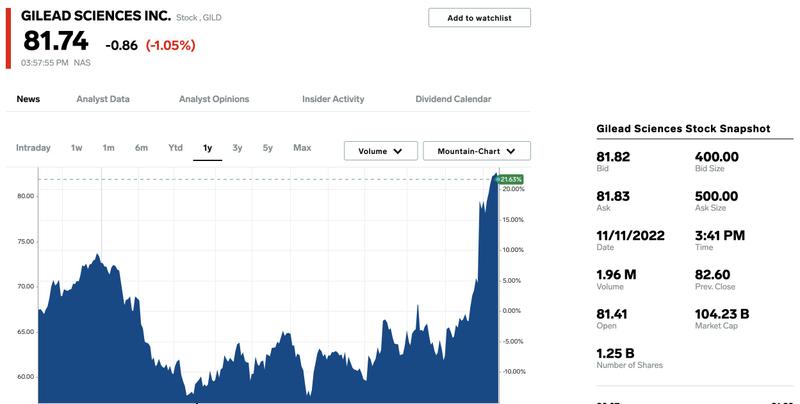
Task: Expand the Mountain-Chart type dropdown
Action: click(x=477, y=151)
